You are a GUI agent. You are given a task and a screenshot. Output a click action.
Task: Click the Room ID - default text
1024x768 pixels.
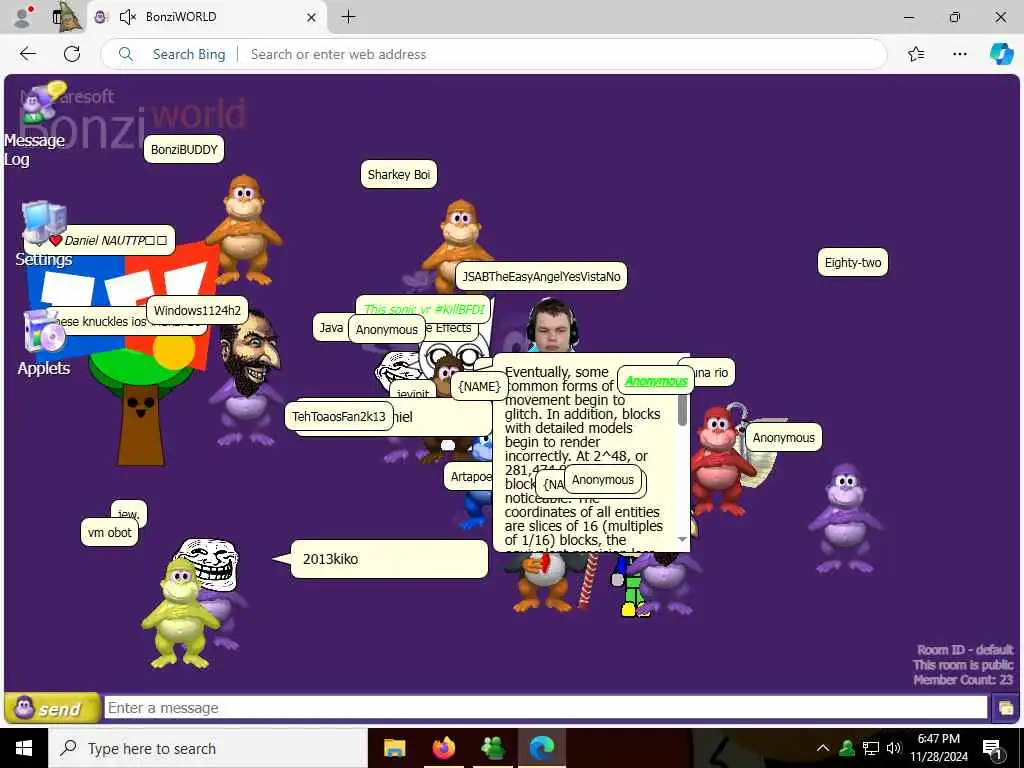[965, 650]
